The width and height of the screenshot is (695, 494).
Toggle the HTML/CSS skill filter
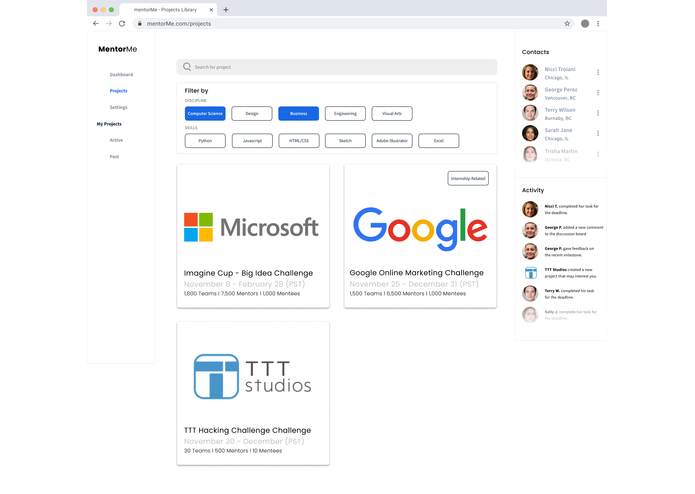299,140
